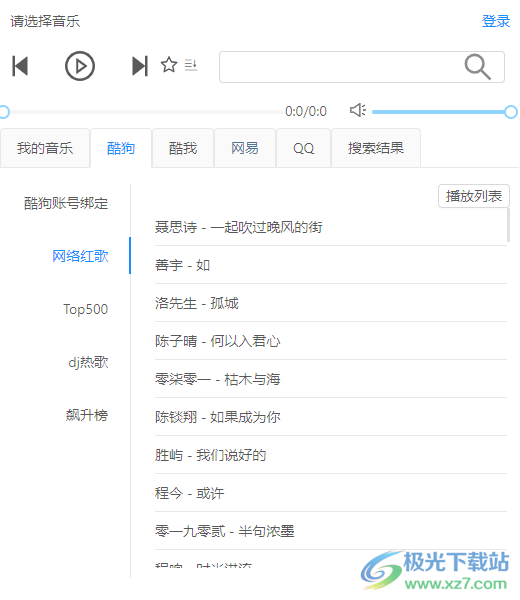This screenshot has height=600, width=520.
Task: Select 酷狗账号绑定 in the sidebar
Action: click(66, 203)
